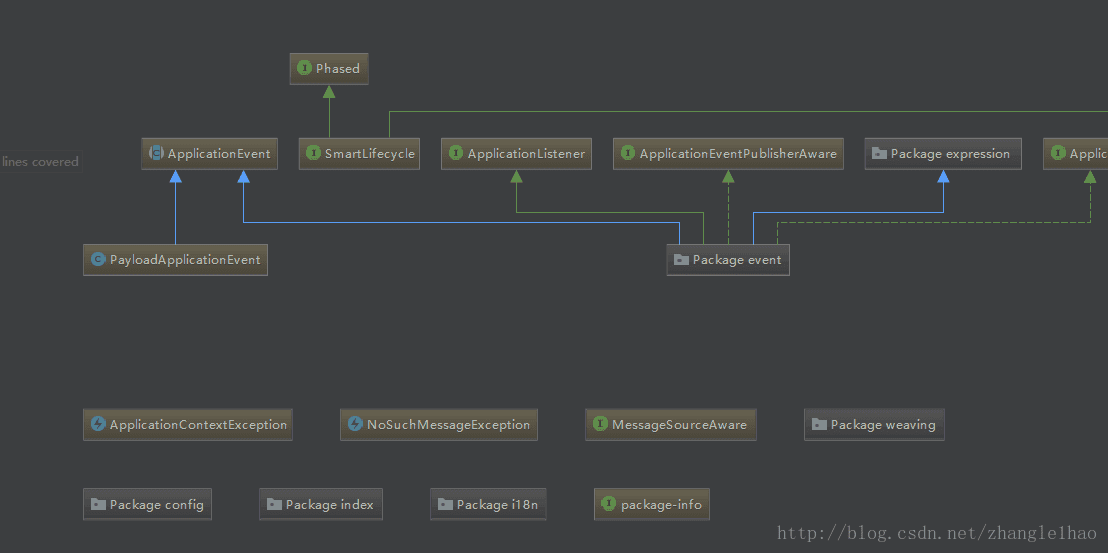This screenshot has height=553, width=1108.
Task: Click the class icon on PayloadApplicationEvent node
Action: (98, 259)
